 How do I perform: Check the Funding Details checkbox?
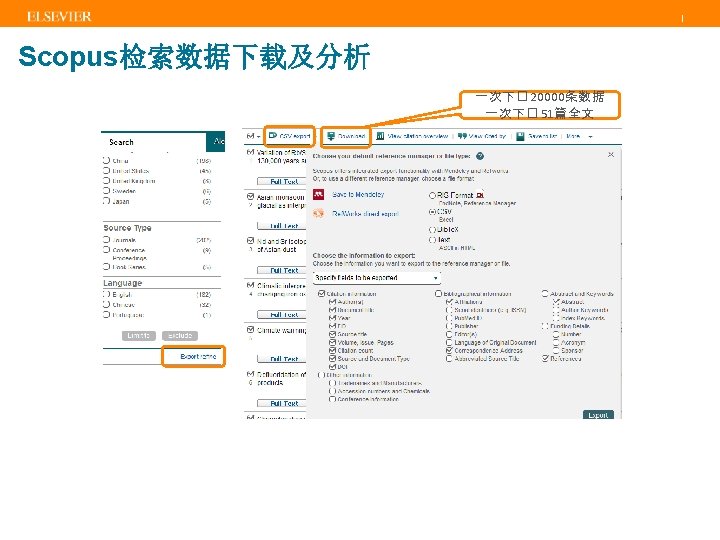[x=545, y=326]
